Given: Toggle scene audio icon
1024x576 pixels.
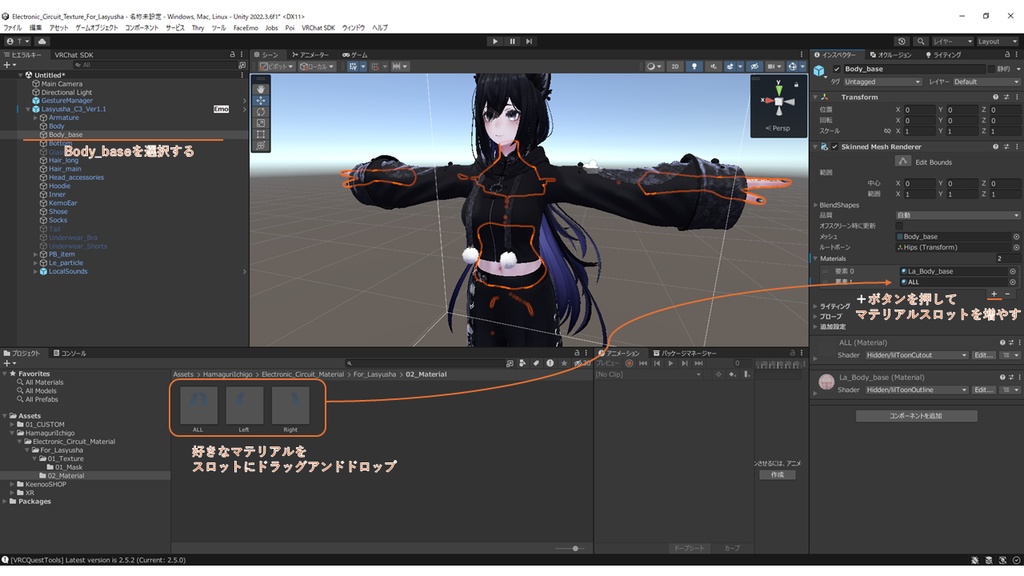Looking at the screenshot, I should pos(712,66).
